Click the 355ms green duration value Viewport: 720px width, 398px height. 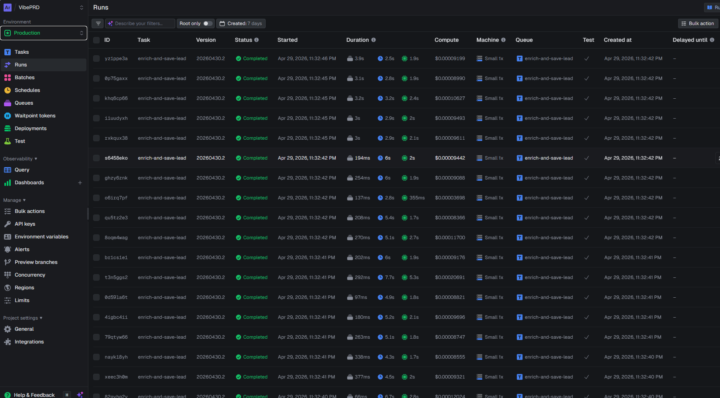click(x=413, y=198)
